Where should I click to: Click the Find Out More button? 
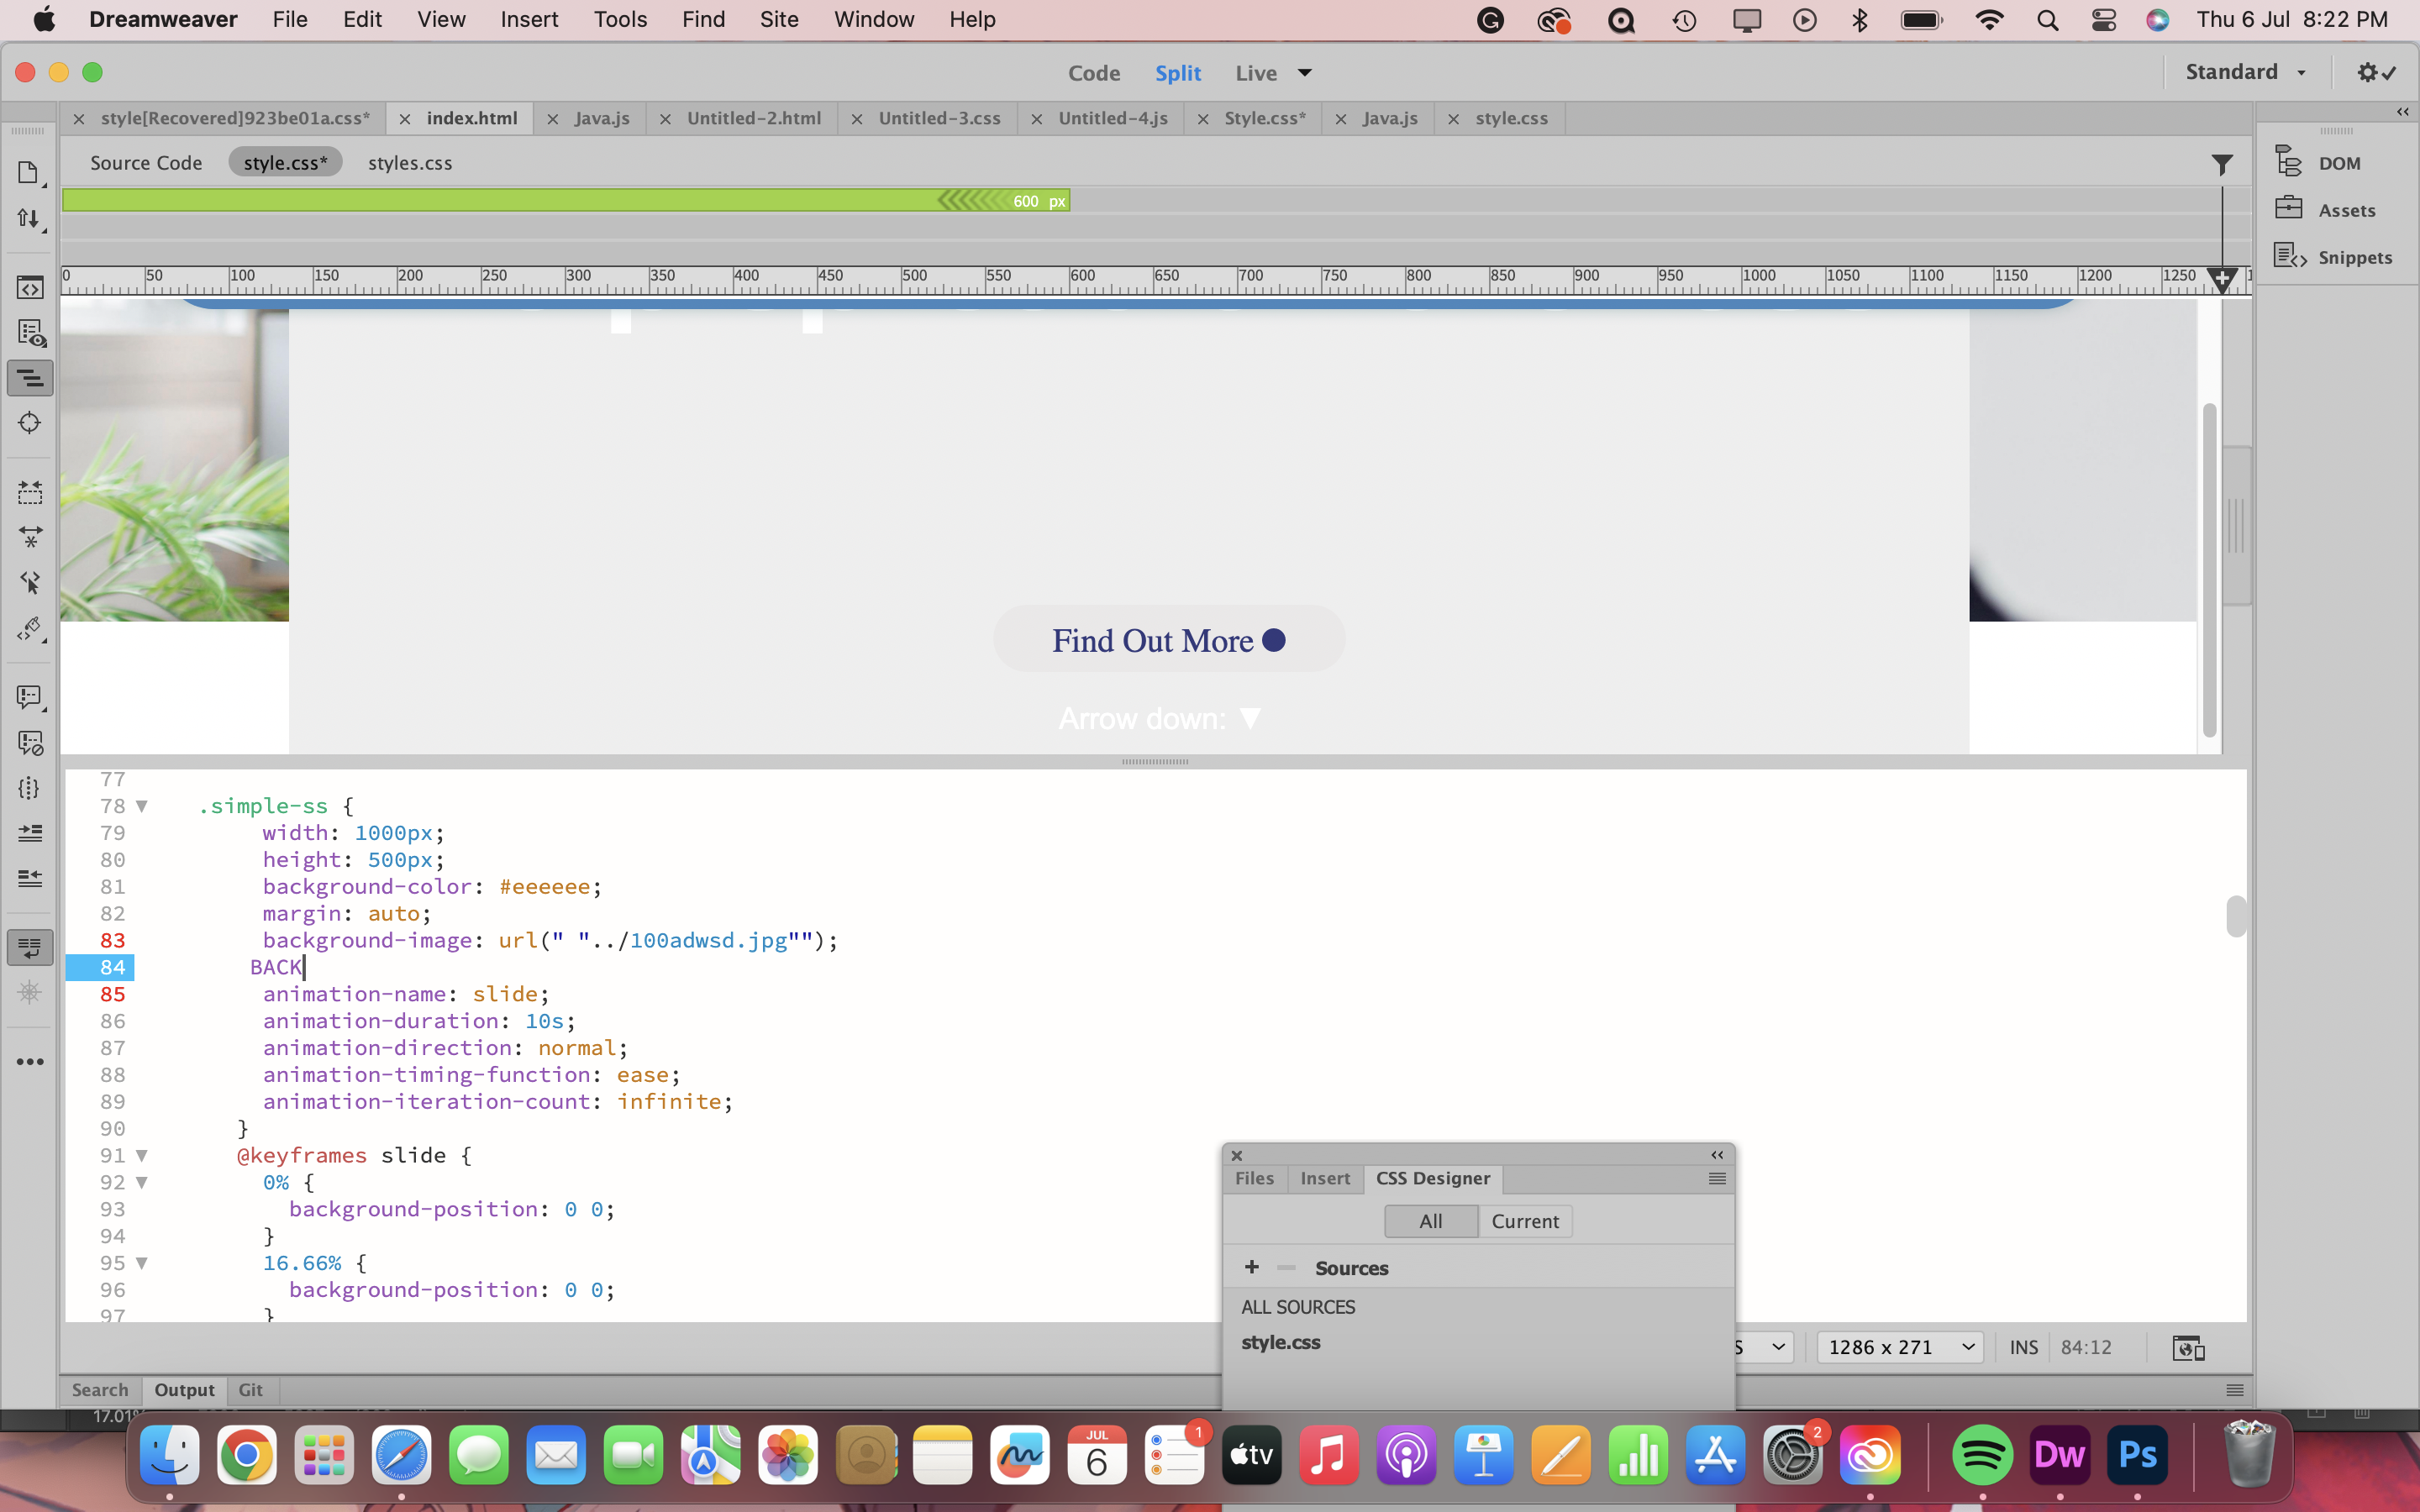[x=1168, y=640]
